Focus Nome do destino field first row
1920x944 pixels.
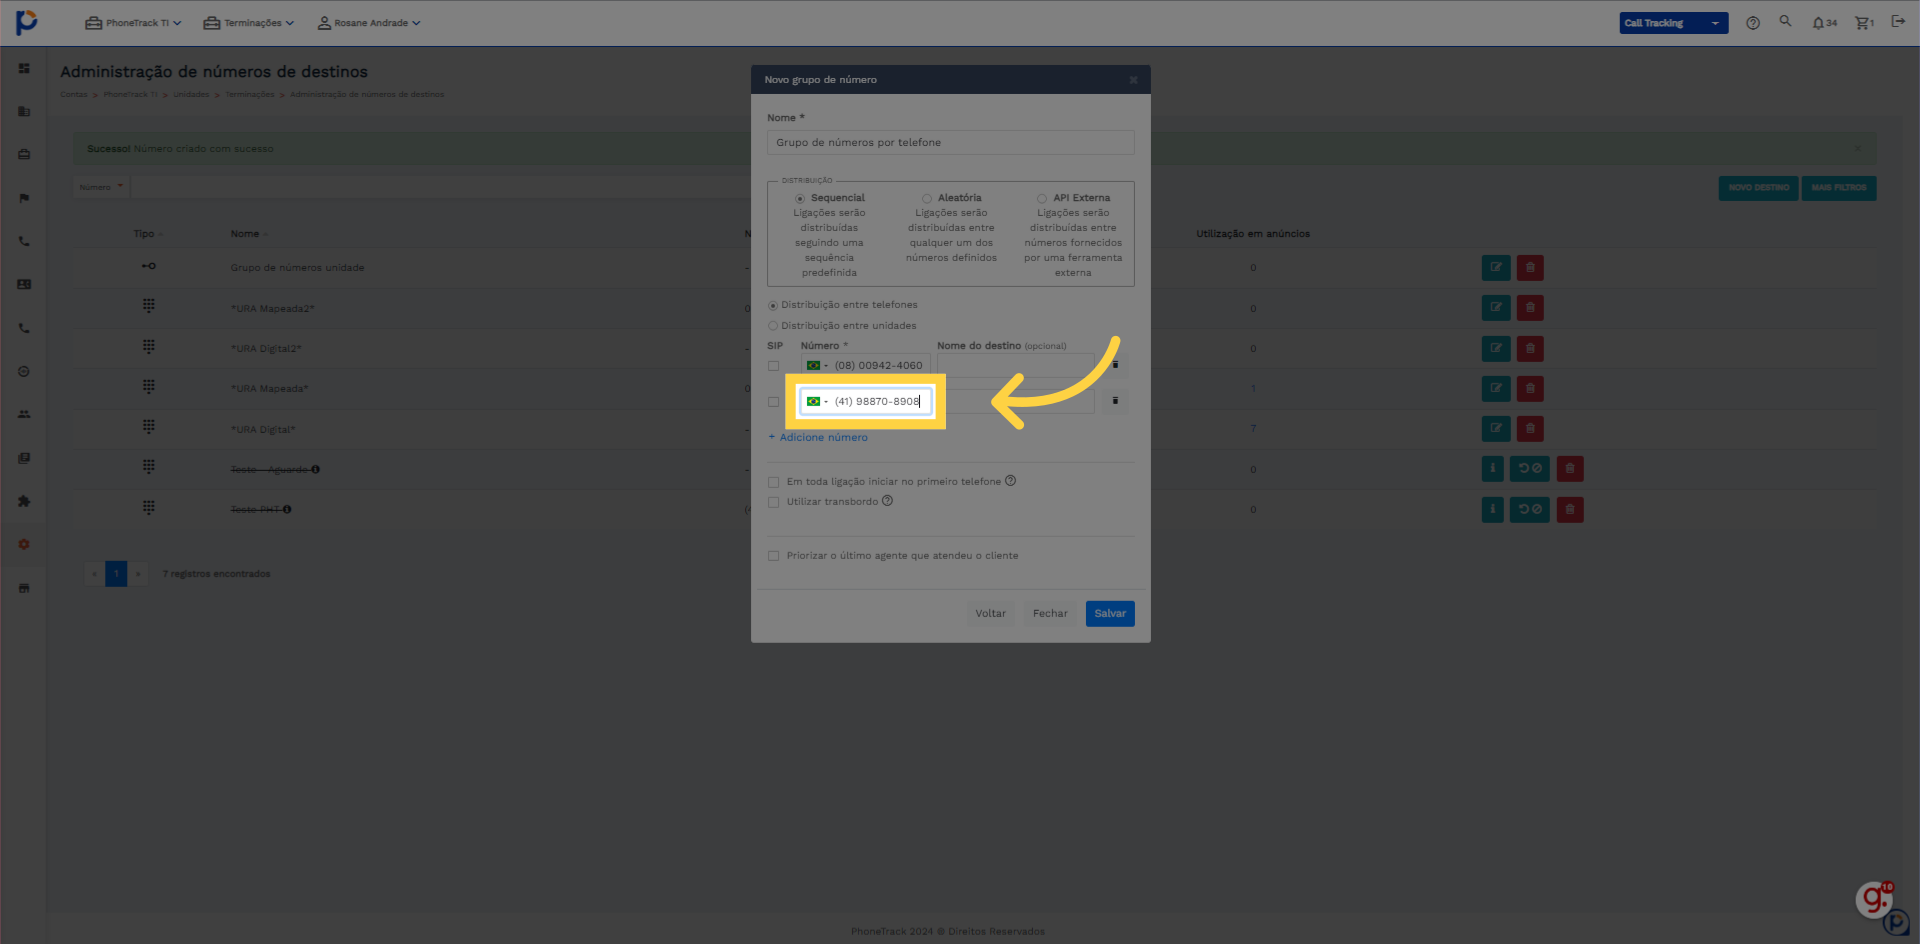[x=1015, y=366]
